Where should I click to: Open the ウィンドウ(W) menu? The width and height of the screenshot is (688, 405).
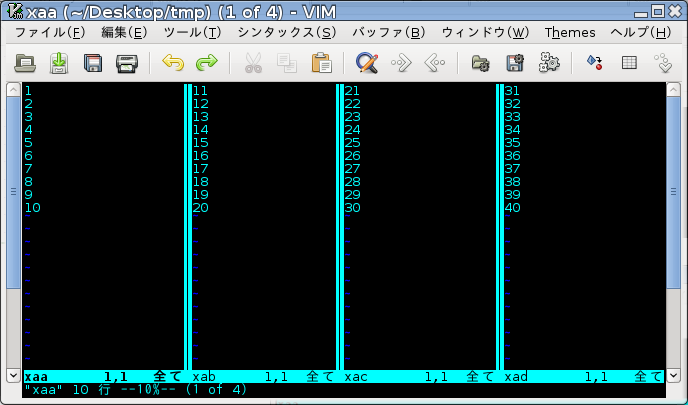coord(485,32)
